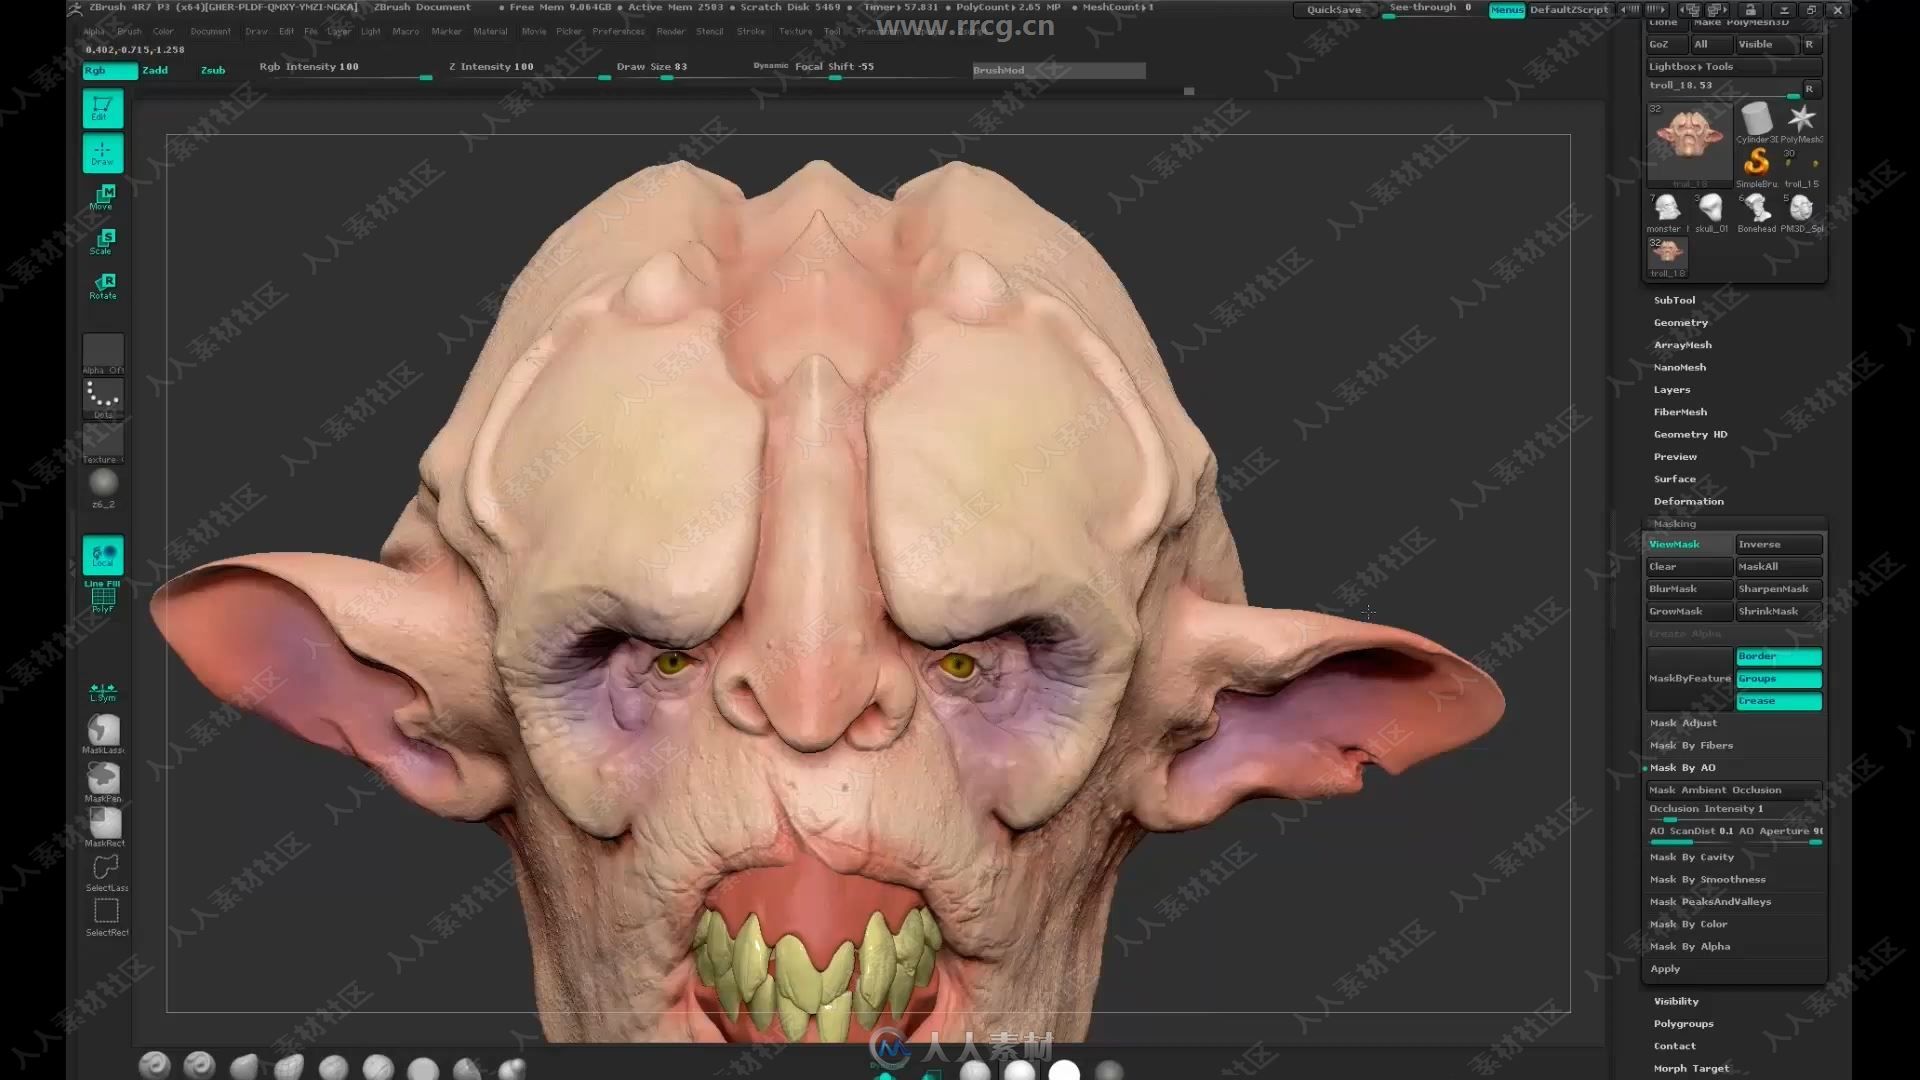Image resolution: width=1920 pixels, height=1080 pixels.
Task: Expand the ArrayMesh section
Action: click(x=1683, y=344)
